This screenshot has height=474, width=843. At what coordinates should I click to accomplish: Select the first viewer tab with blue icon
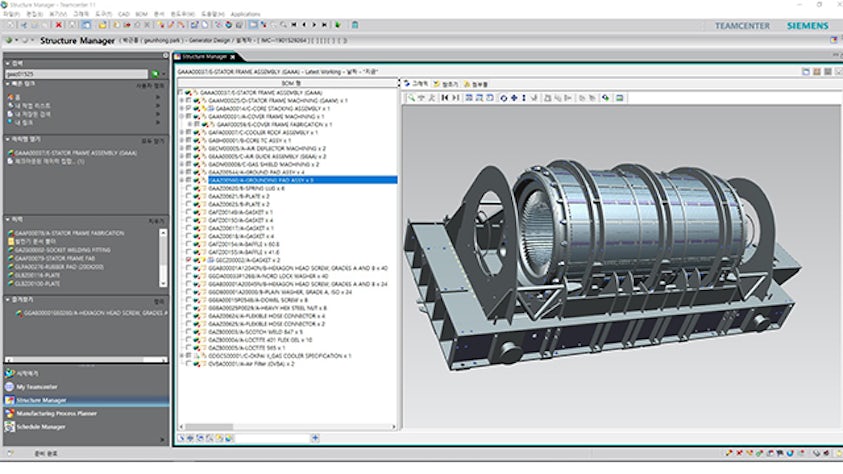tap(416, 84)
